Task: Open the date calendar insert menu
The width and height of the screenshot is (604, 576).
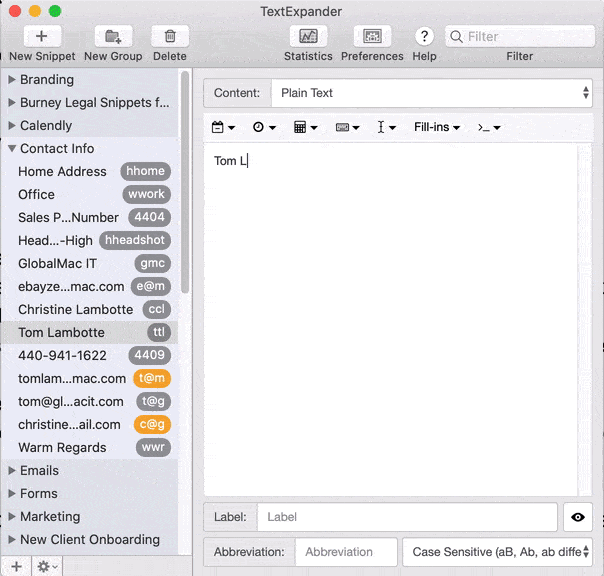Action: 223,127
